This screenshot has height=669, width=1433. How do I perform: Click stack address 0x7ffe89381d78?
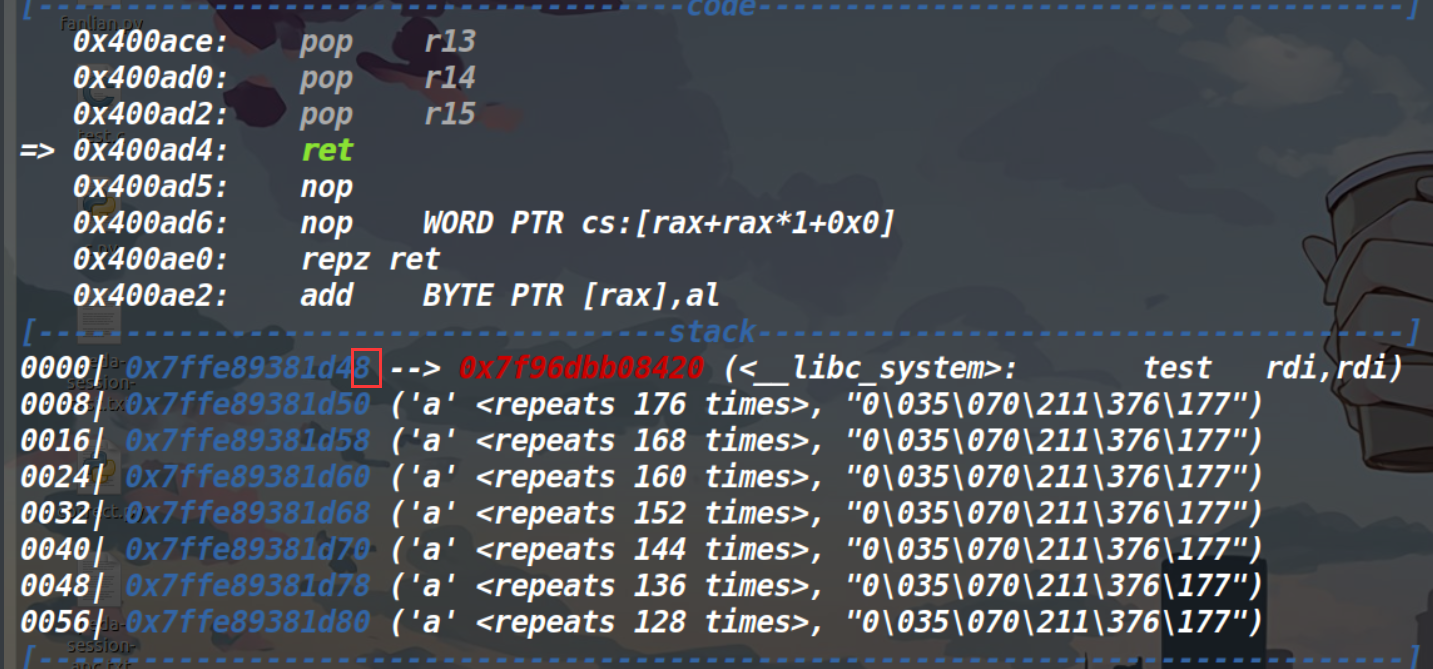(x=247, y=586)
